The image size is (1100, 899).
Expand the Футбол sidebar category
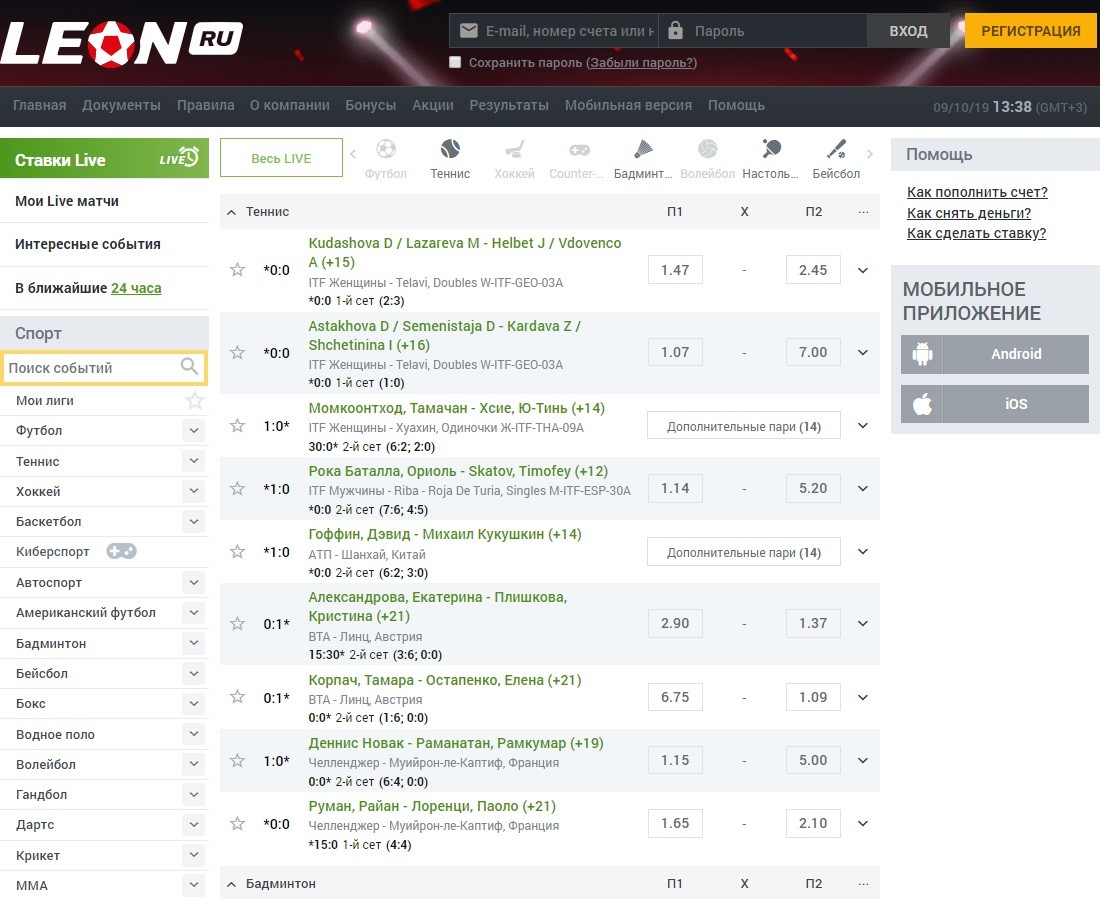pyautogui.click(x=194, y=430)
